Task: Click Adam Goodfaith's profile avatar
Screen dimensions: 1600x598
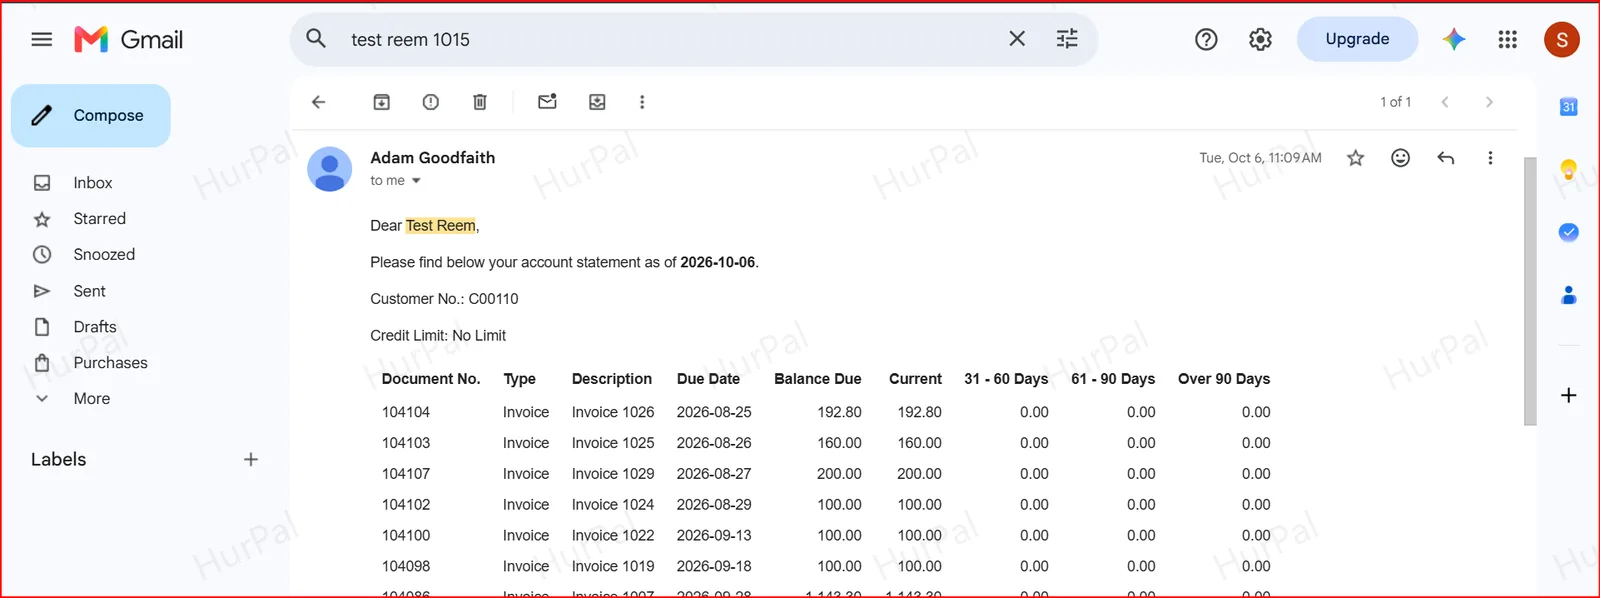Action: [x=329, y=169]
